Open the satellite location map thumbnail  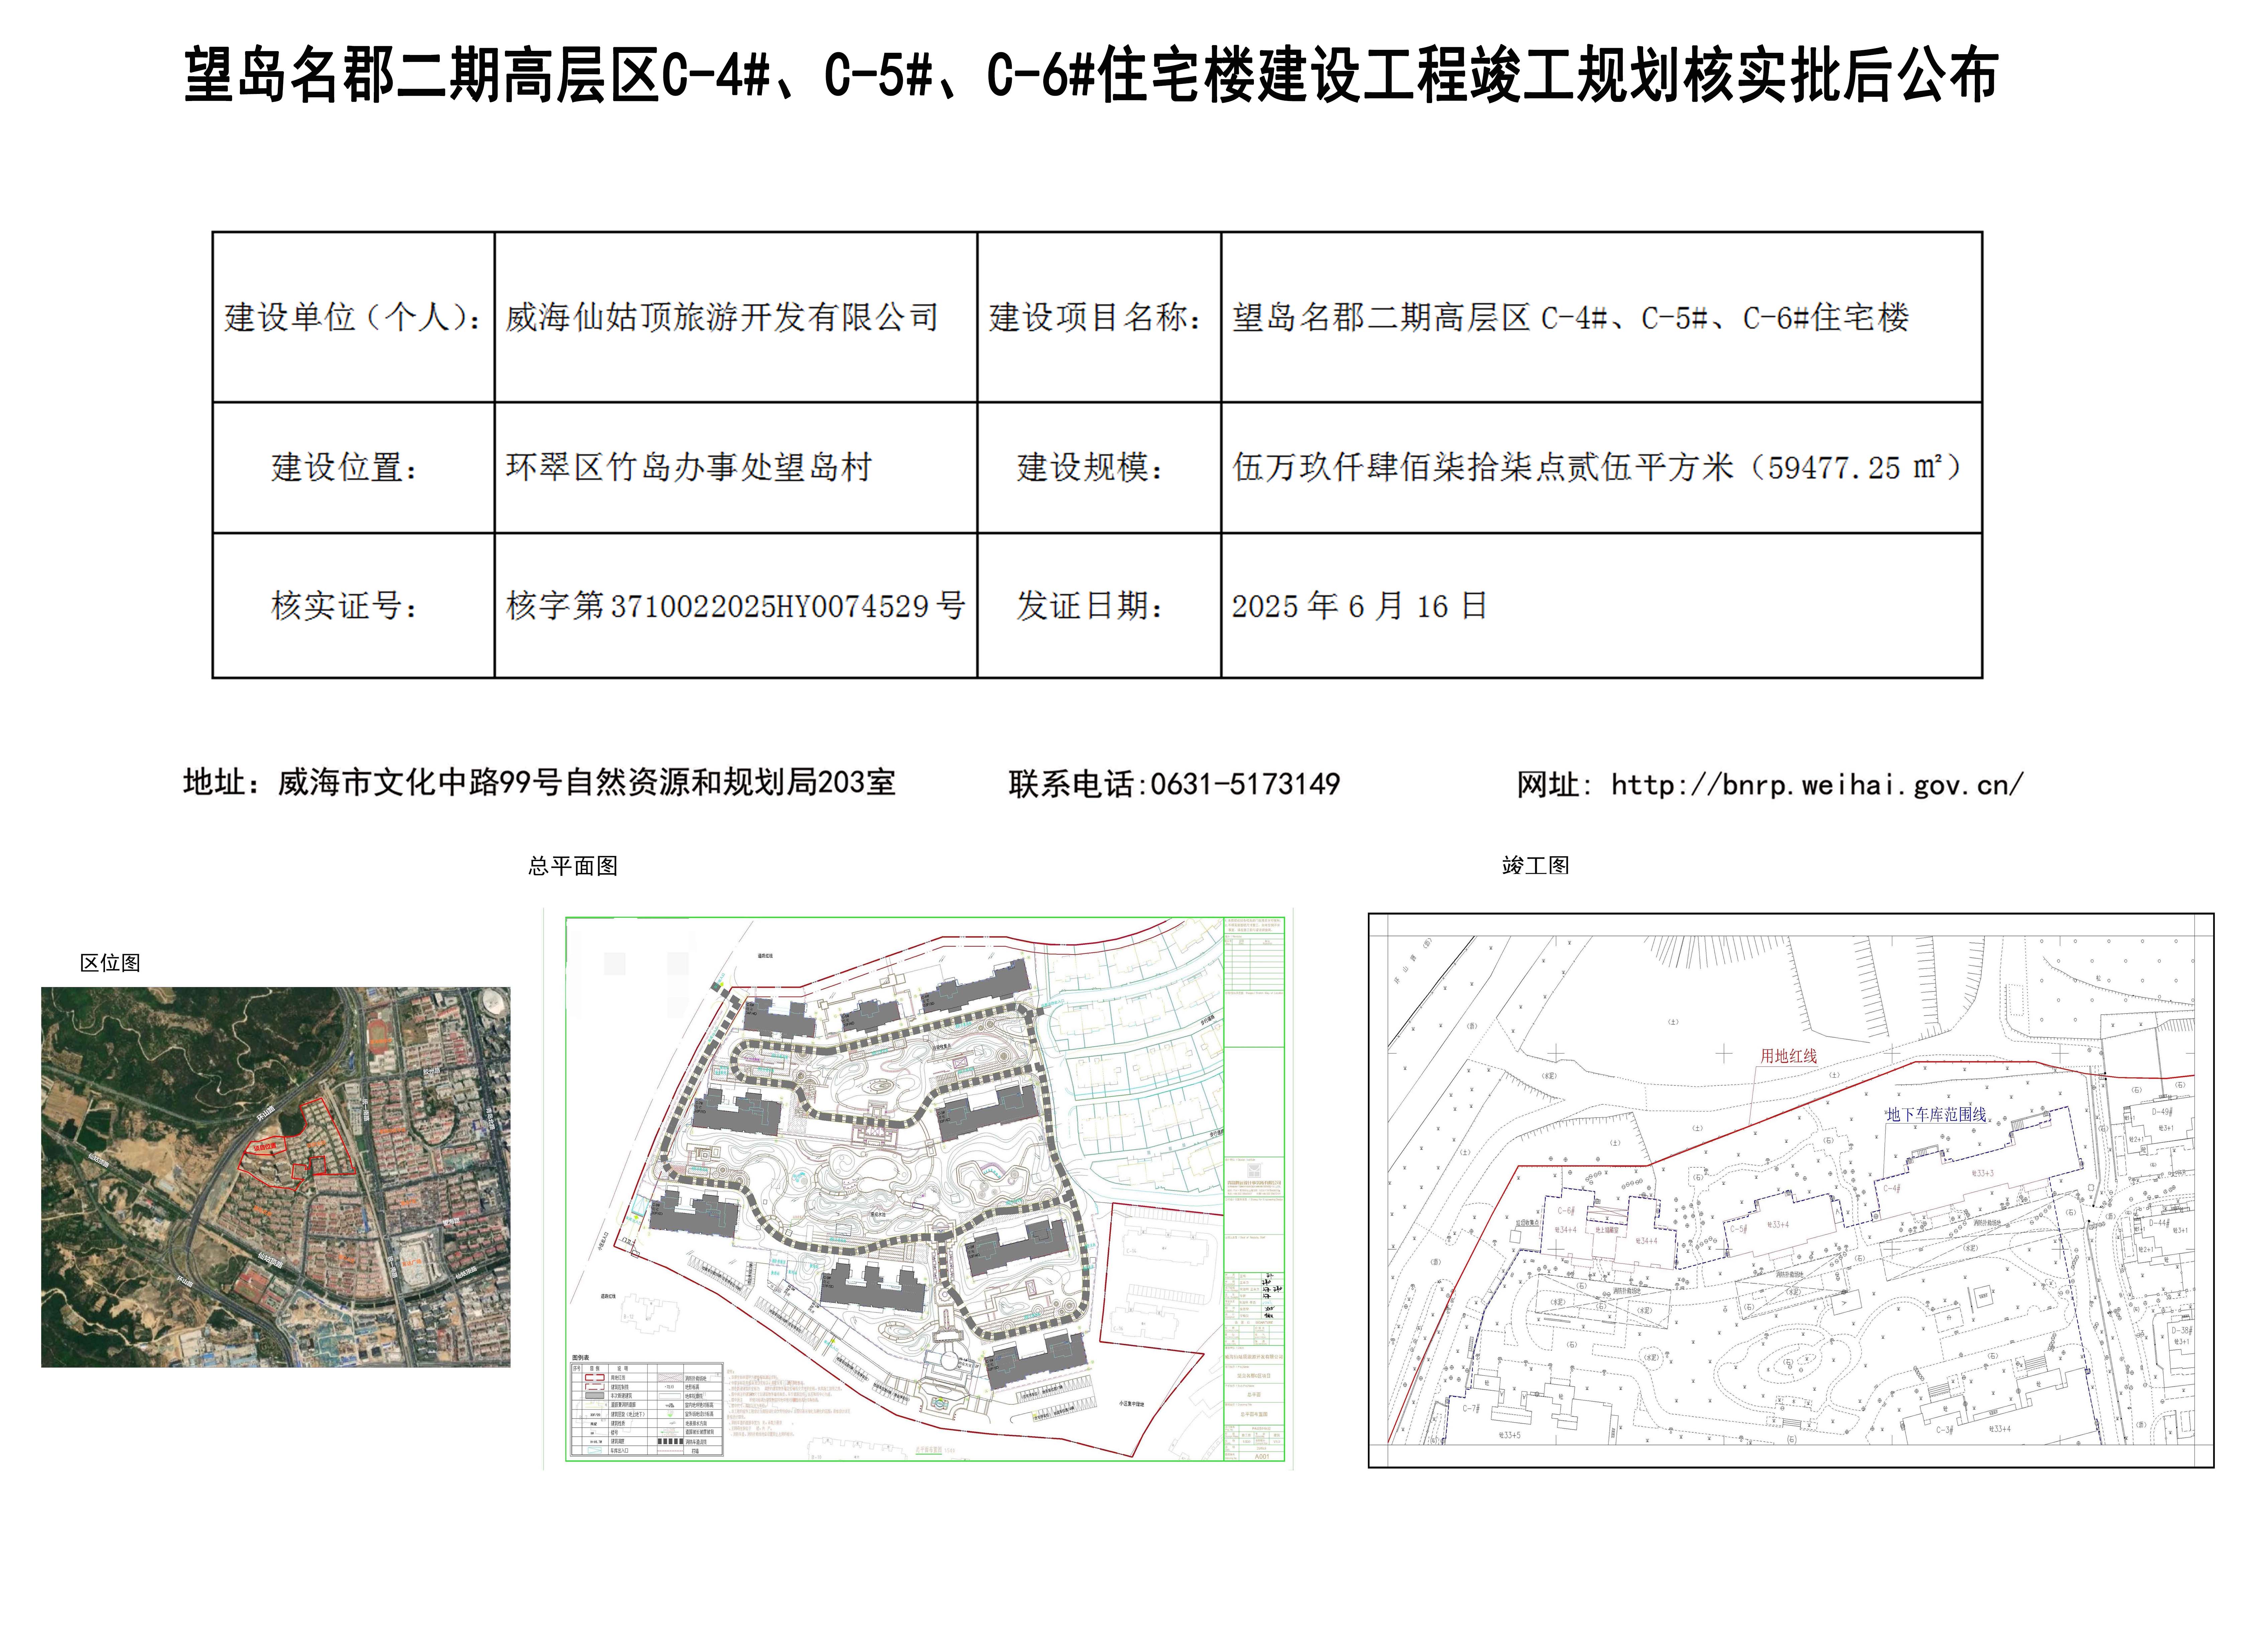click(x=275, y=1177)
